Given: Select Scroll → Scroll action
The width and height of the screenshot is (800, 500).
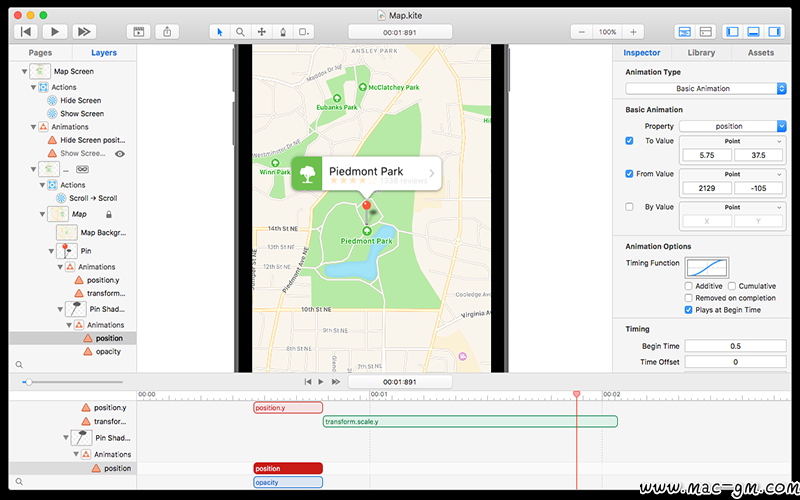Looking at the screenshot, I should pos(93,198).
